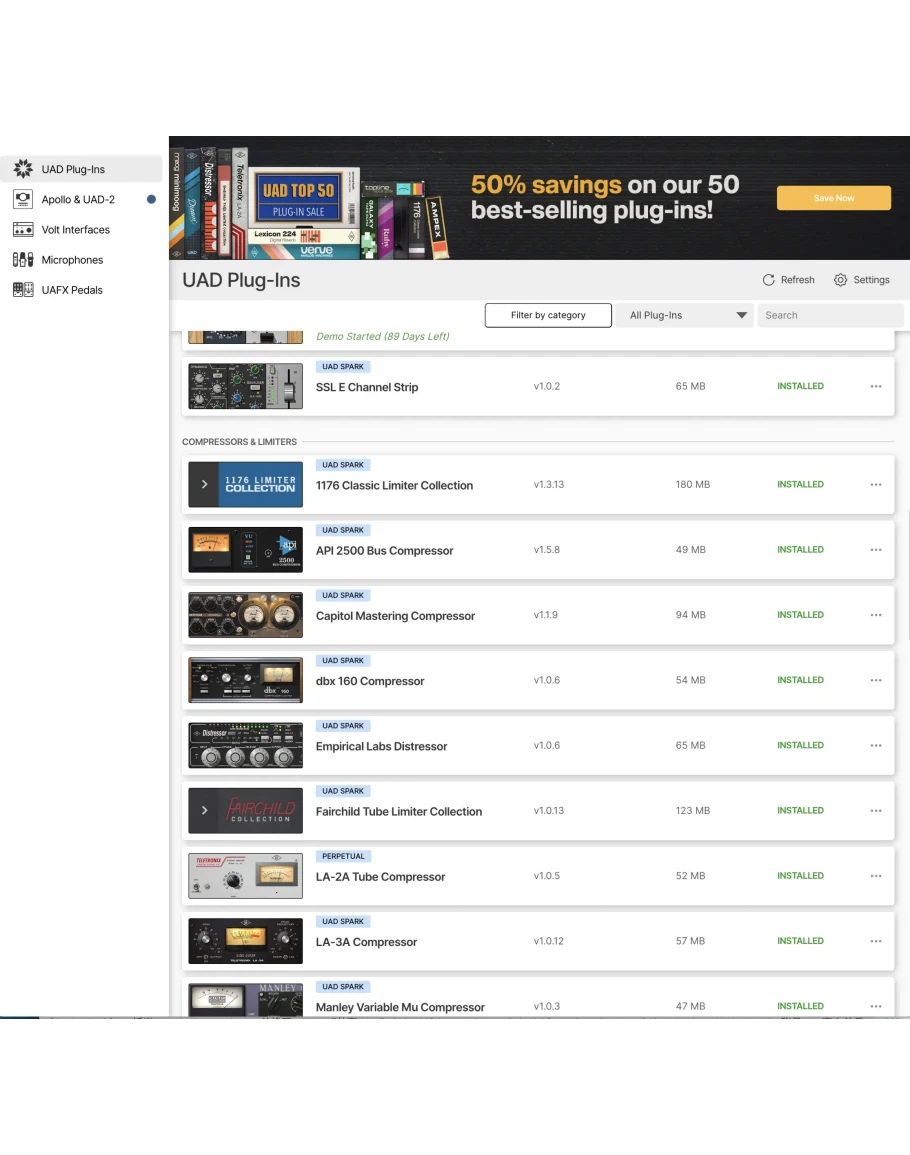Image resolution: width=910 pixels, height=1155 pixels.
Task: Open options menu for dbx 160 Compressor
Action: (x=875, y=680)
